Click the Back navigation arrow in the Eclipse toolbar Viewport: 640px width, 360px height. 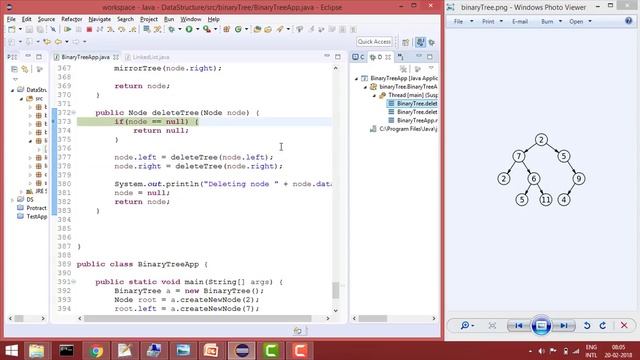coord(58,42)
